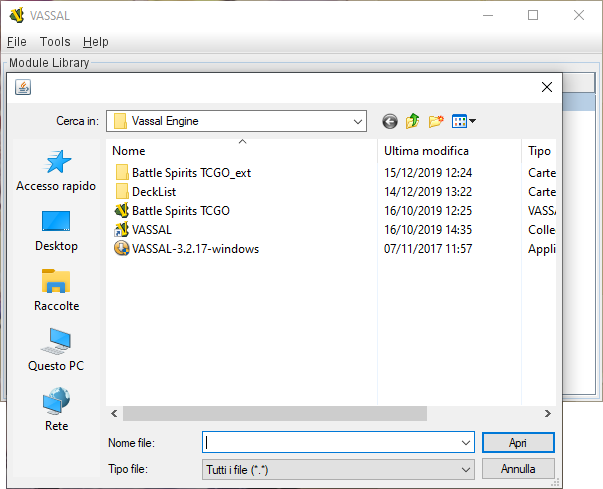
Task: Open Raccolte libraries shortcut
Action: [x=56, y=290]
